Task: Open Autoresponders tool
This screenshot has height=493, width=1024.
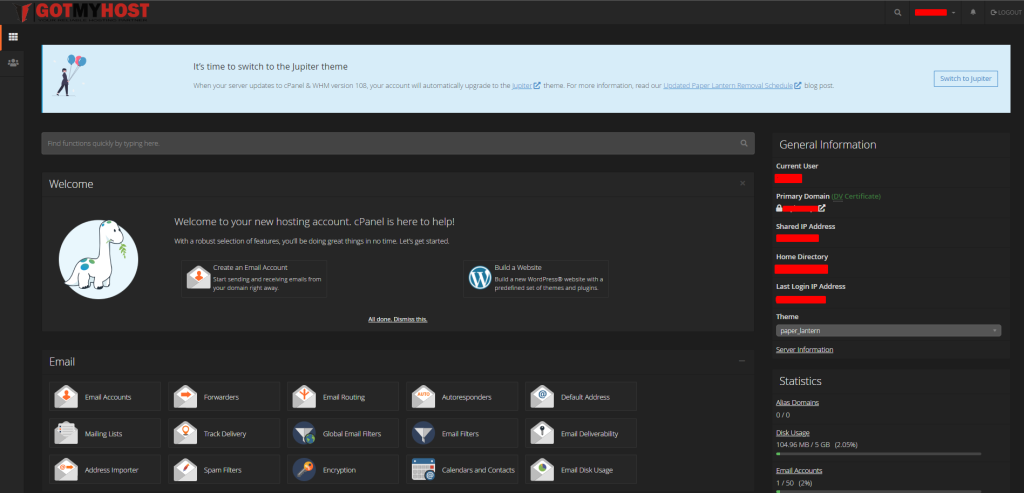Action: point(424,397)
